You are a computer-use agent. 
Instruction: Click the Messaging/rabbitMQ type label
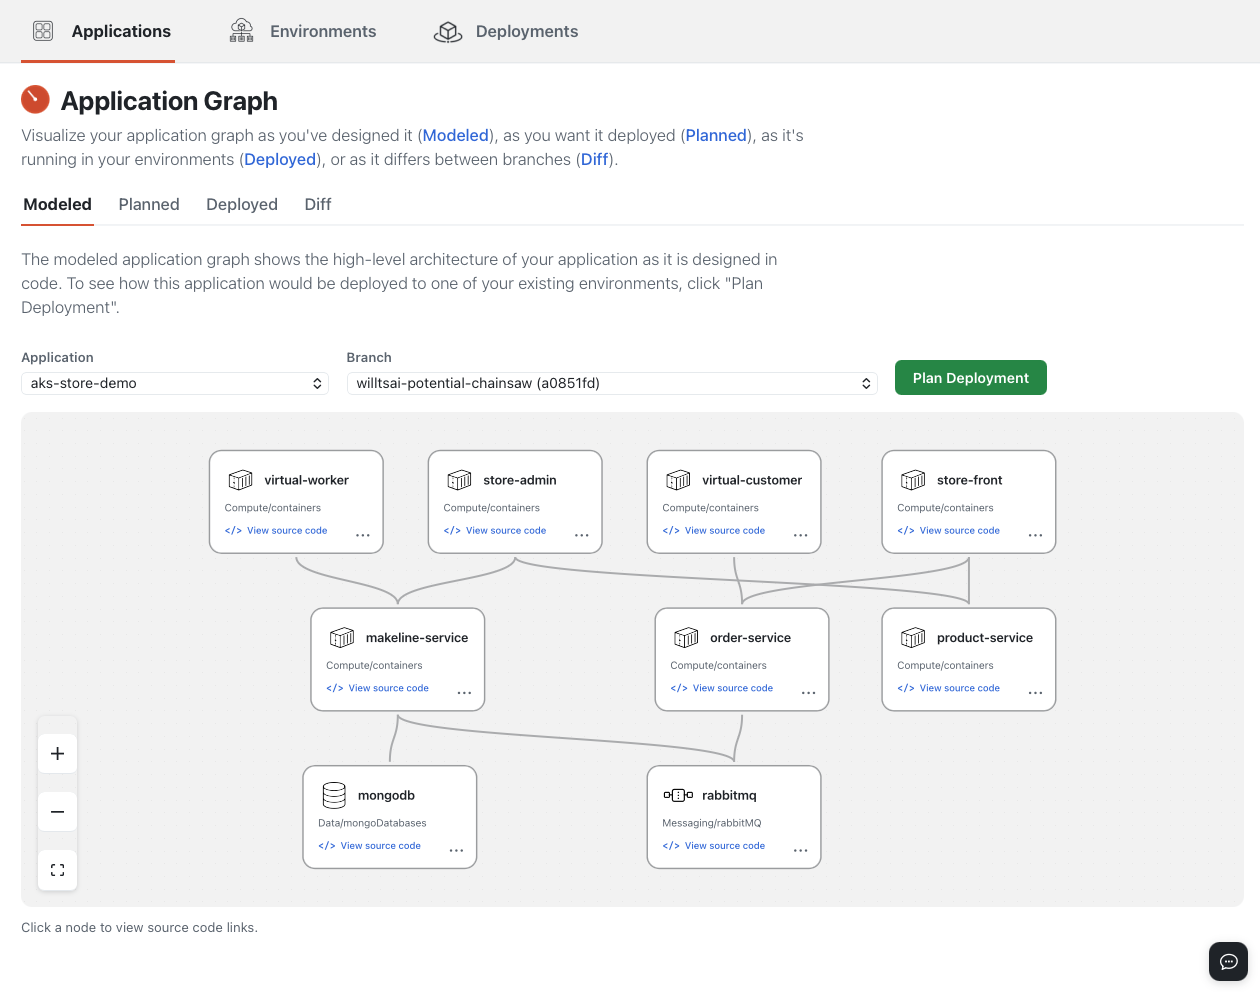[712, 823]
